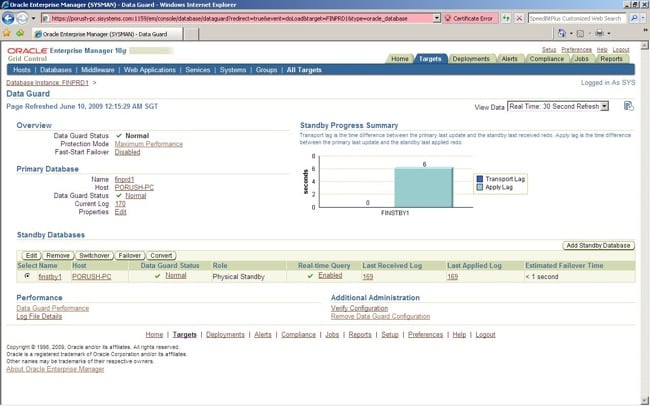Open the finprd1 primary database link

coord(124,179)
